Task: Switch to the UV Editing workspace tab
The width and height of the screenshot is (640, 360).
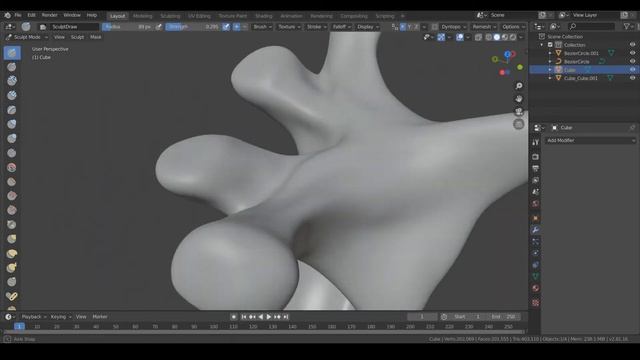Action: pyautogui.click(x=199, y=16)
